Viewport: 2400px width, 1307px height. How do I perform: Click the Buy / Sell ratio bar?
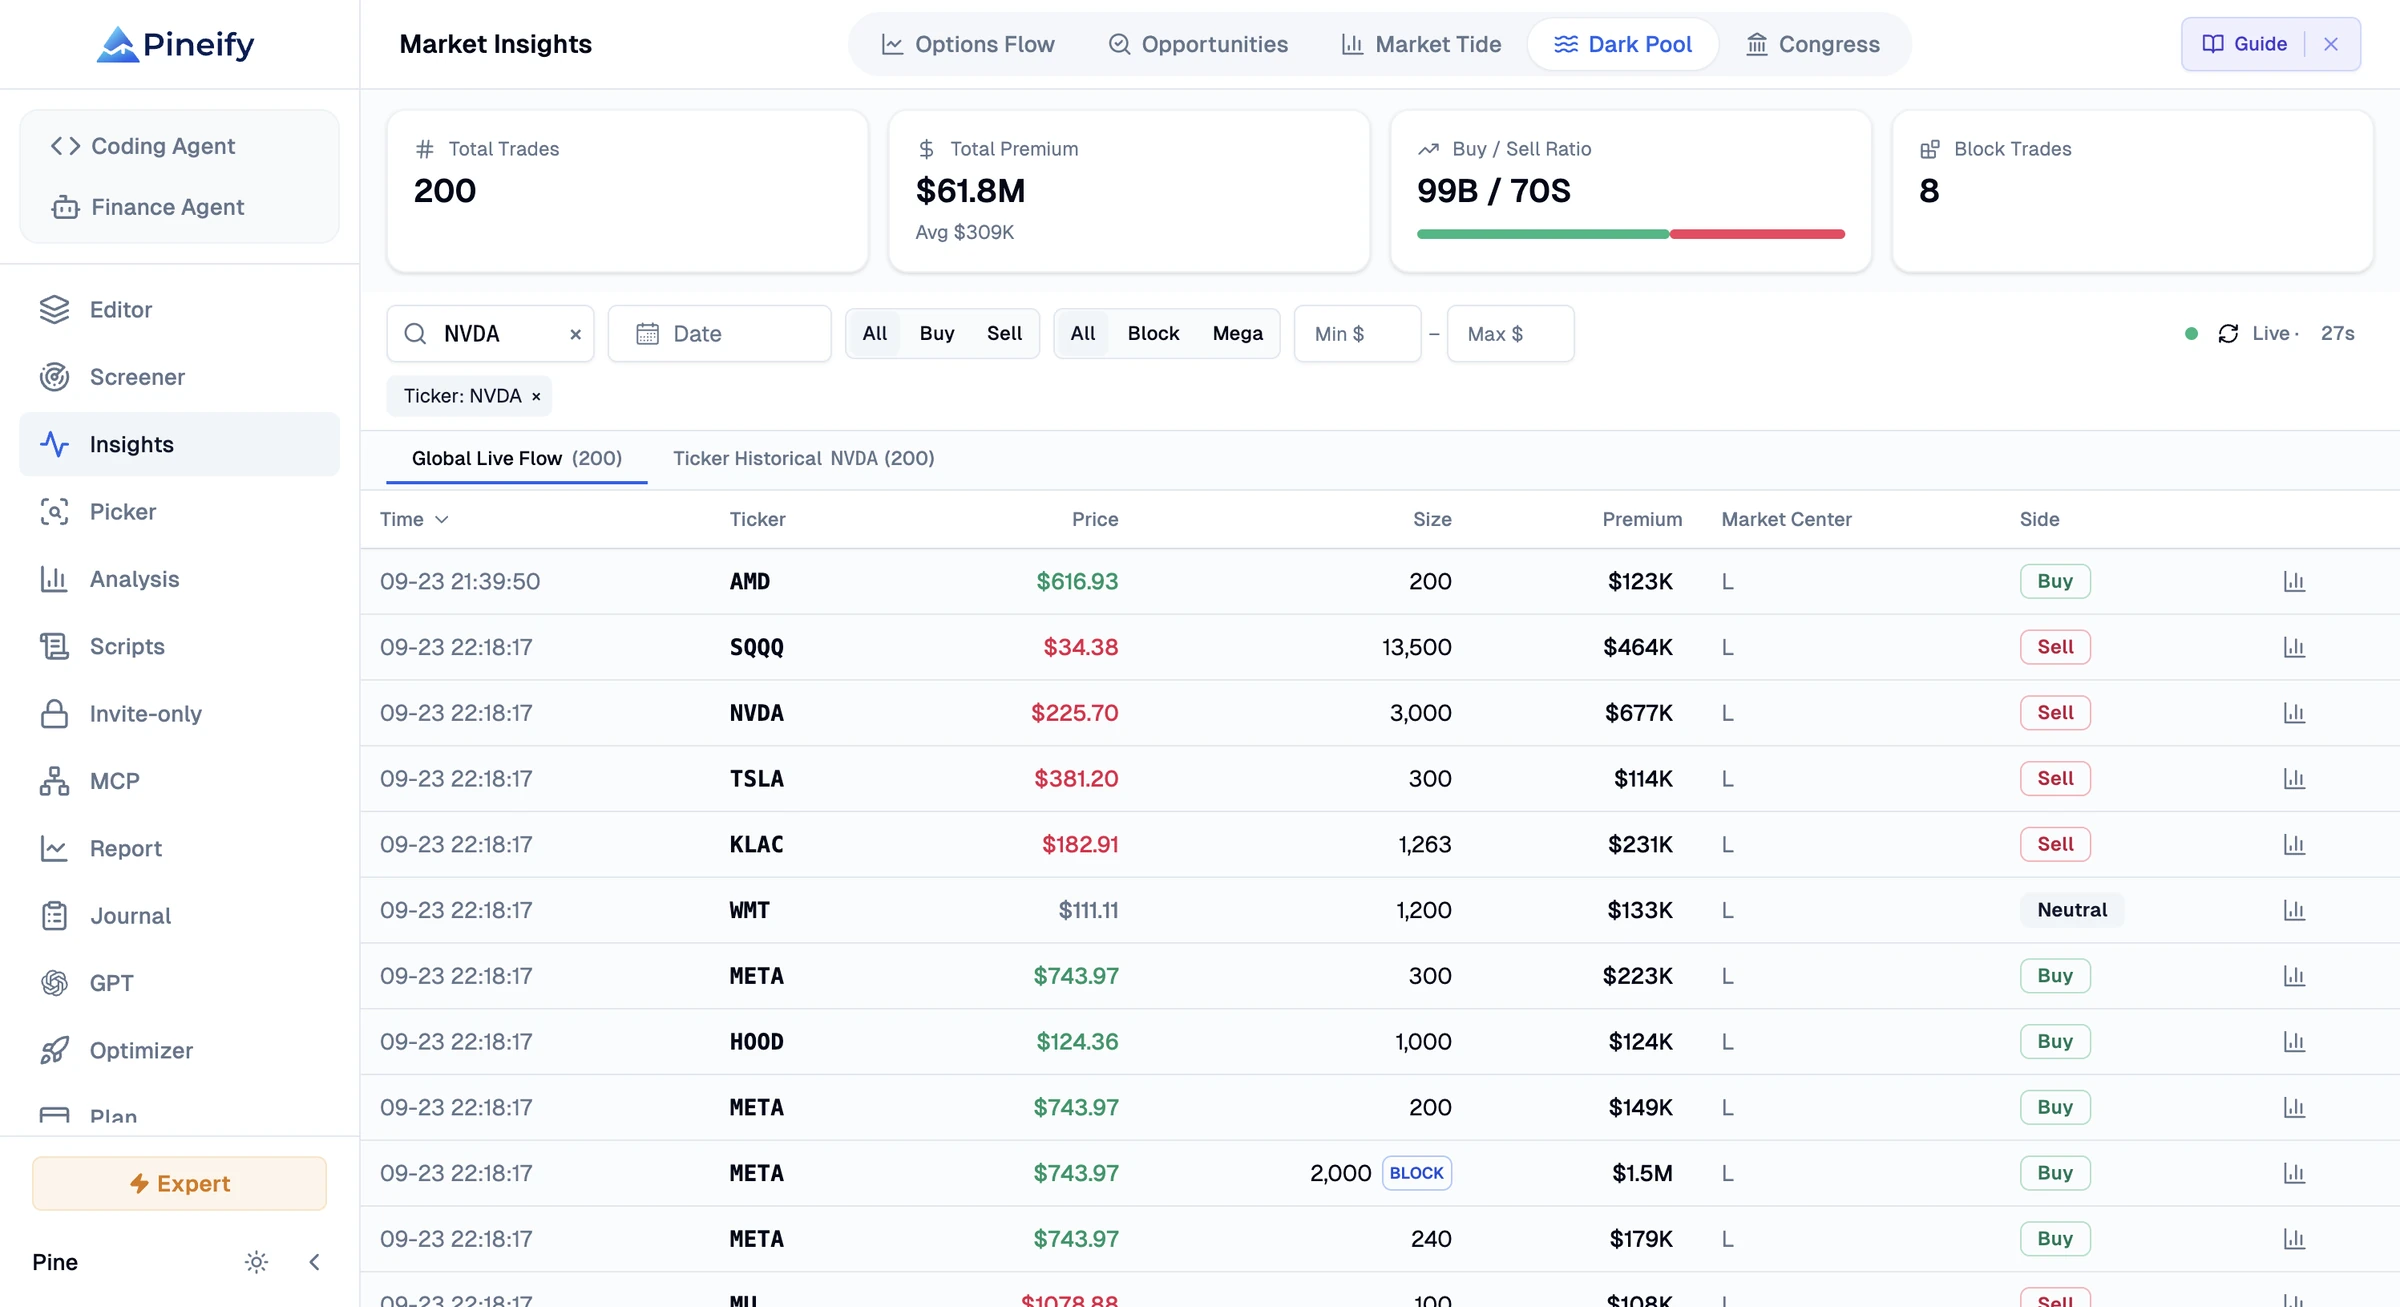(1631, 234)
